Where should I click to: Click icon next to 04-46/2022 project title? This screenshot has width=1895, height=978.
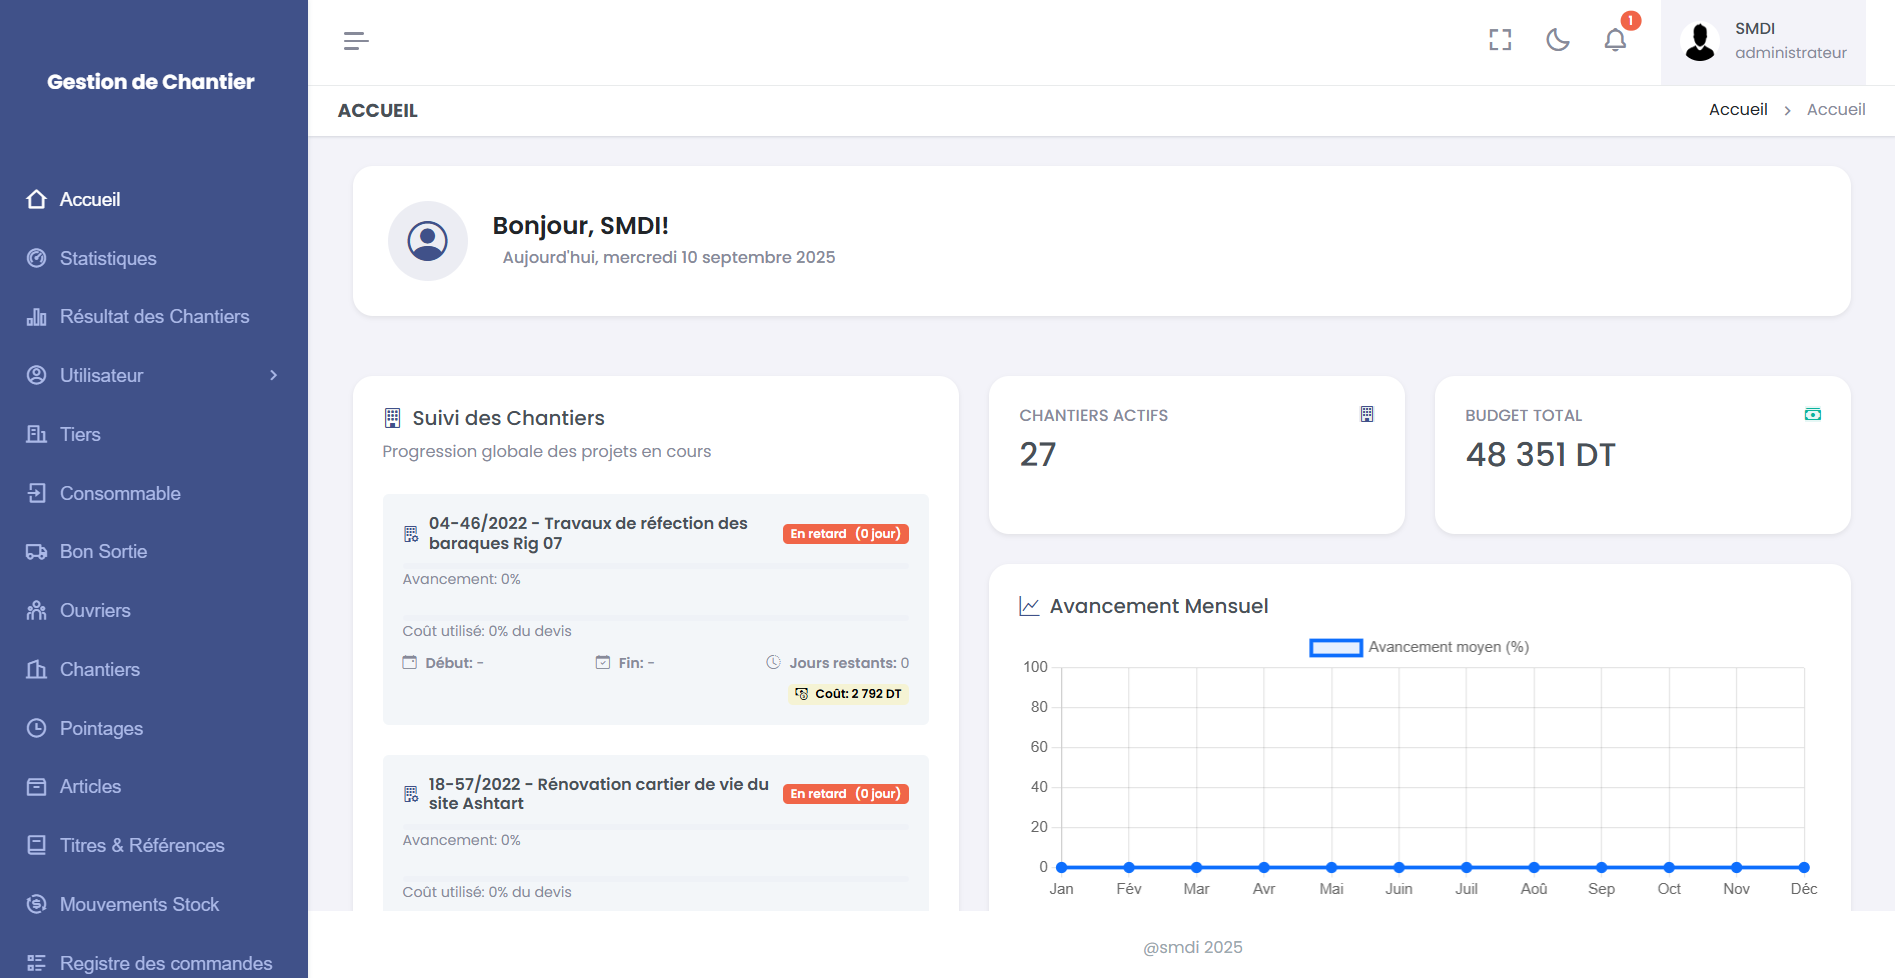[411, 534]
